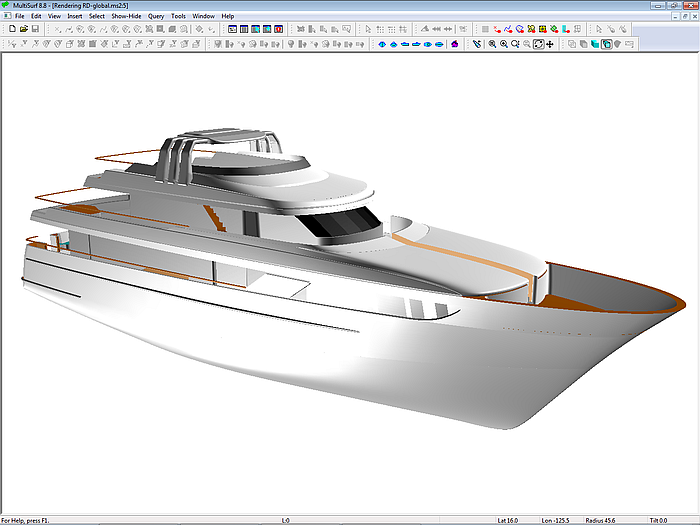Click the yellow square tool icon

point(543,30)
